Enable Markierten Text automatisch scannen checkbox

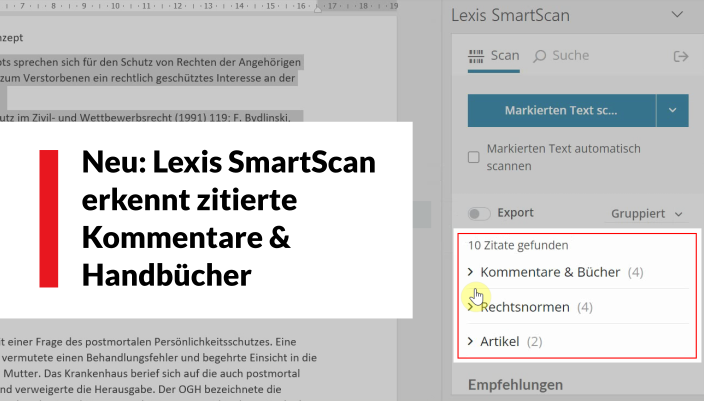[474, 157]
